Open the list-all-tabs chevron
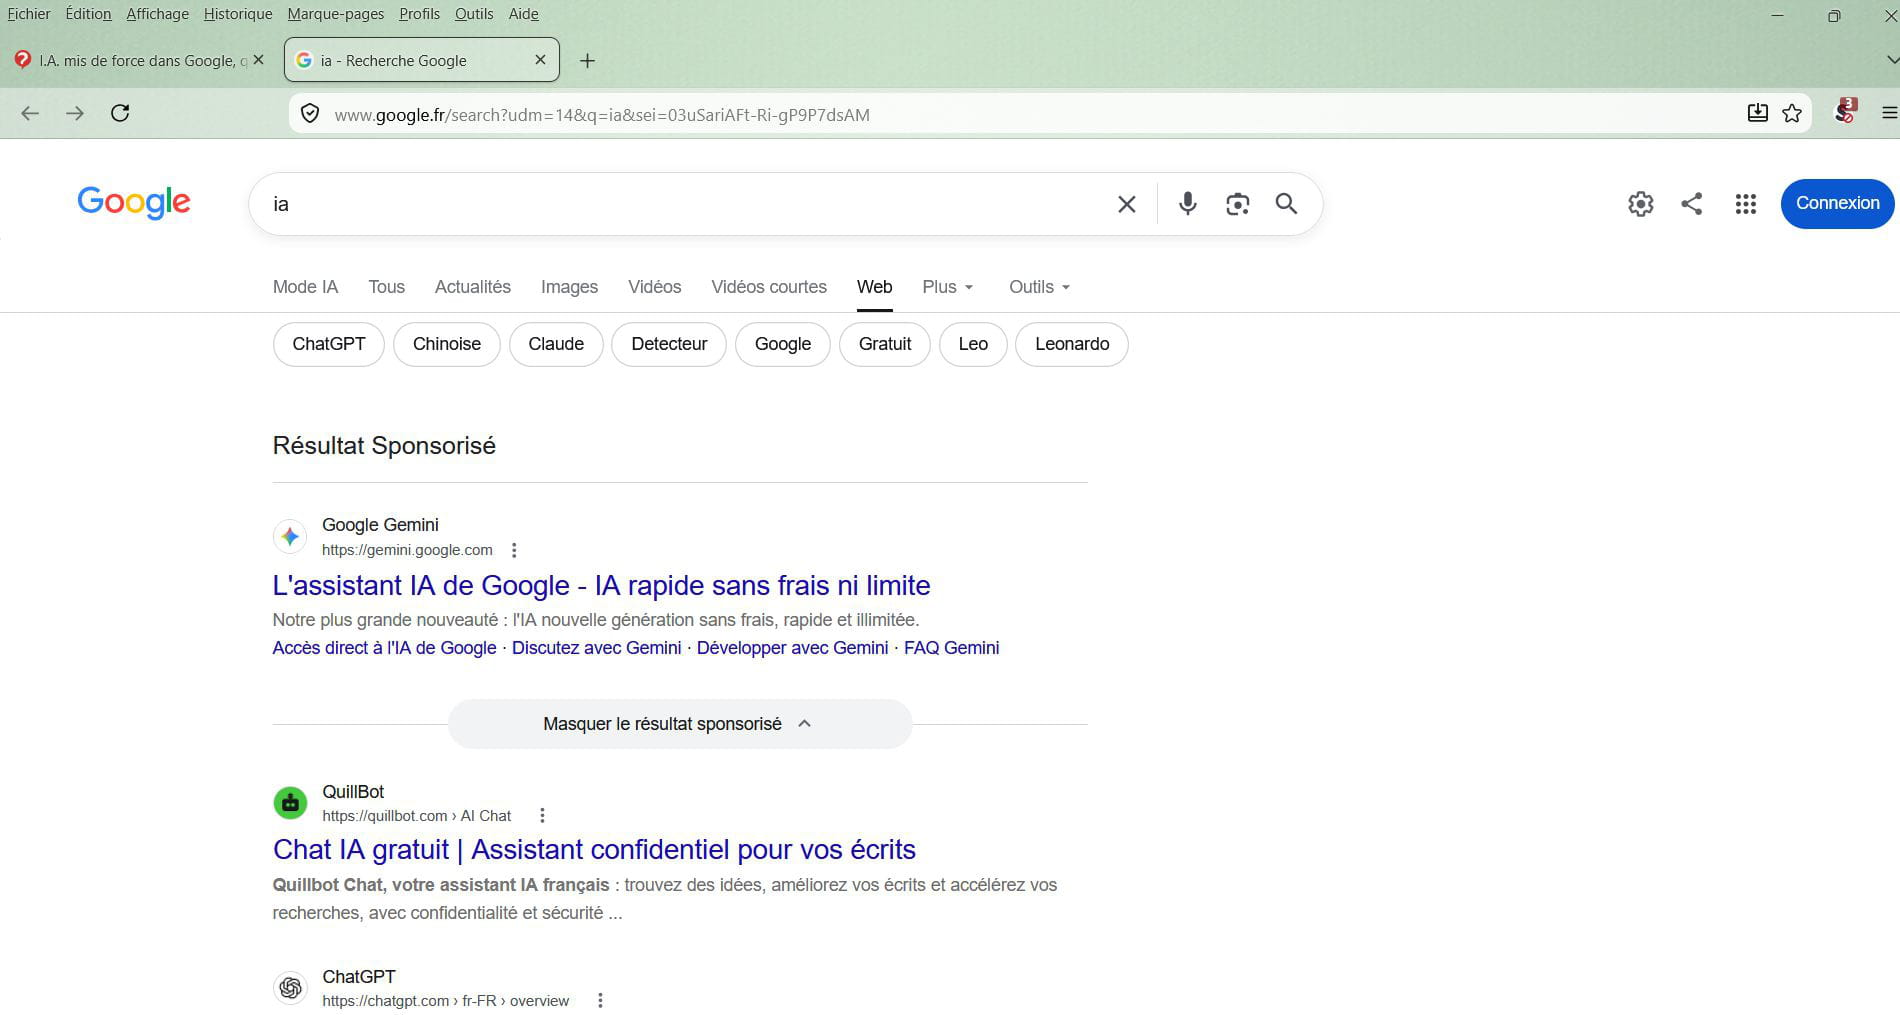The image size is (1900, 1015). click(x=1891, y=60)
